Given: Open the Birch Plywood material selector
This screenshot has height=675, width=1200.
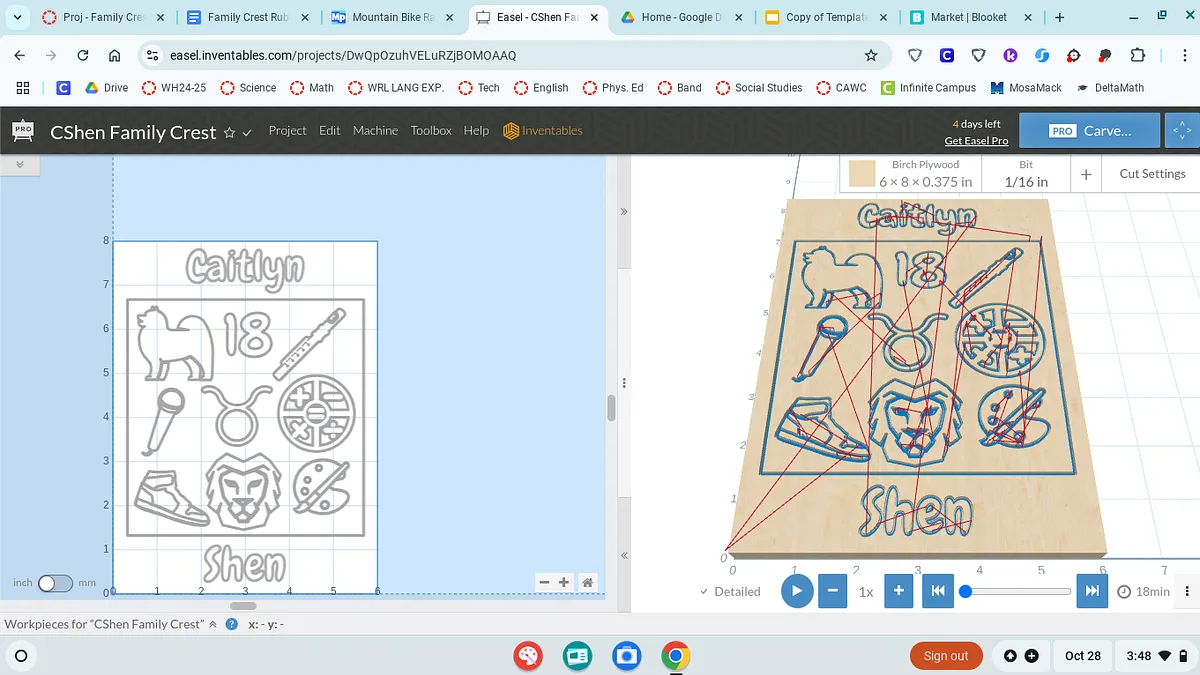Looking at the screenshot, I should pos(908,173).
